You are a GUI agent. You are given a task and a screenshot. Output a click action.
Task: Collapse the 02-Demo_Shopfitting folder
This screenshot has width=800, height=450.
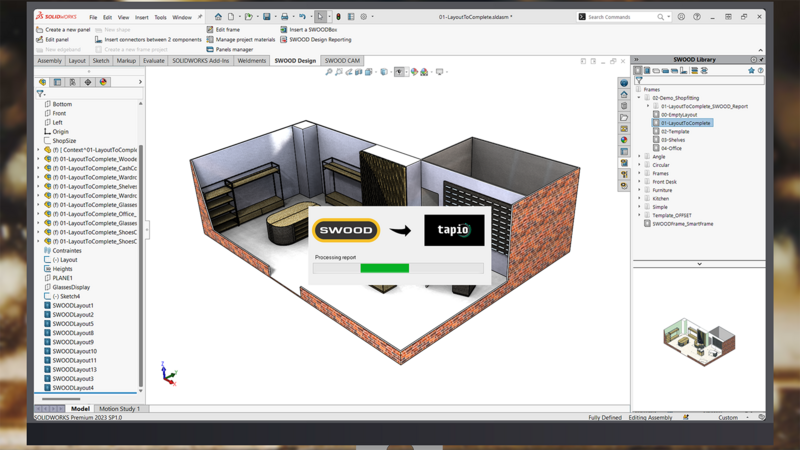point(640,98)
